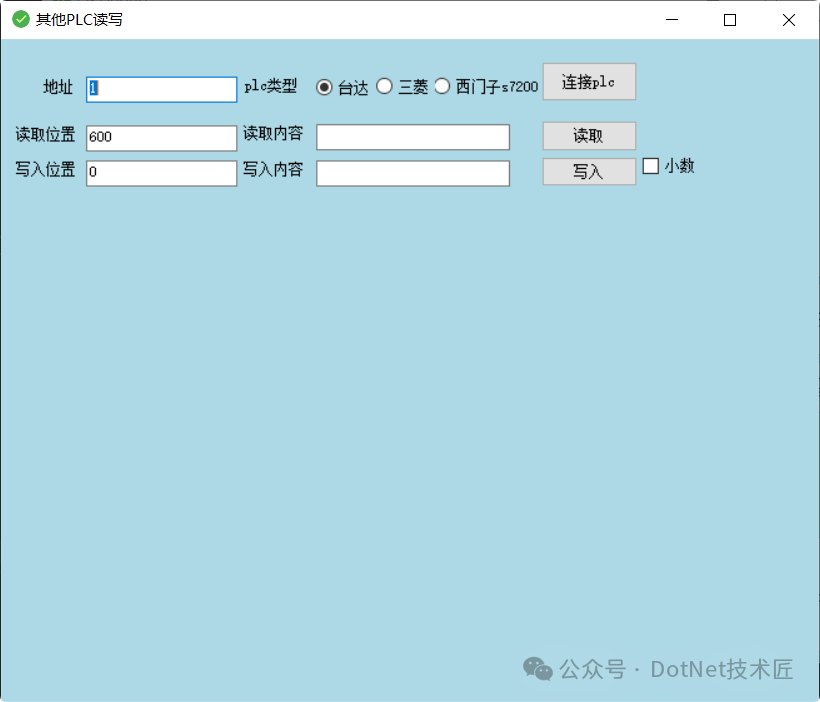Click the 读取位置 field showing 600

pos(162,138)
